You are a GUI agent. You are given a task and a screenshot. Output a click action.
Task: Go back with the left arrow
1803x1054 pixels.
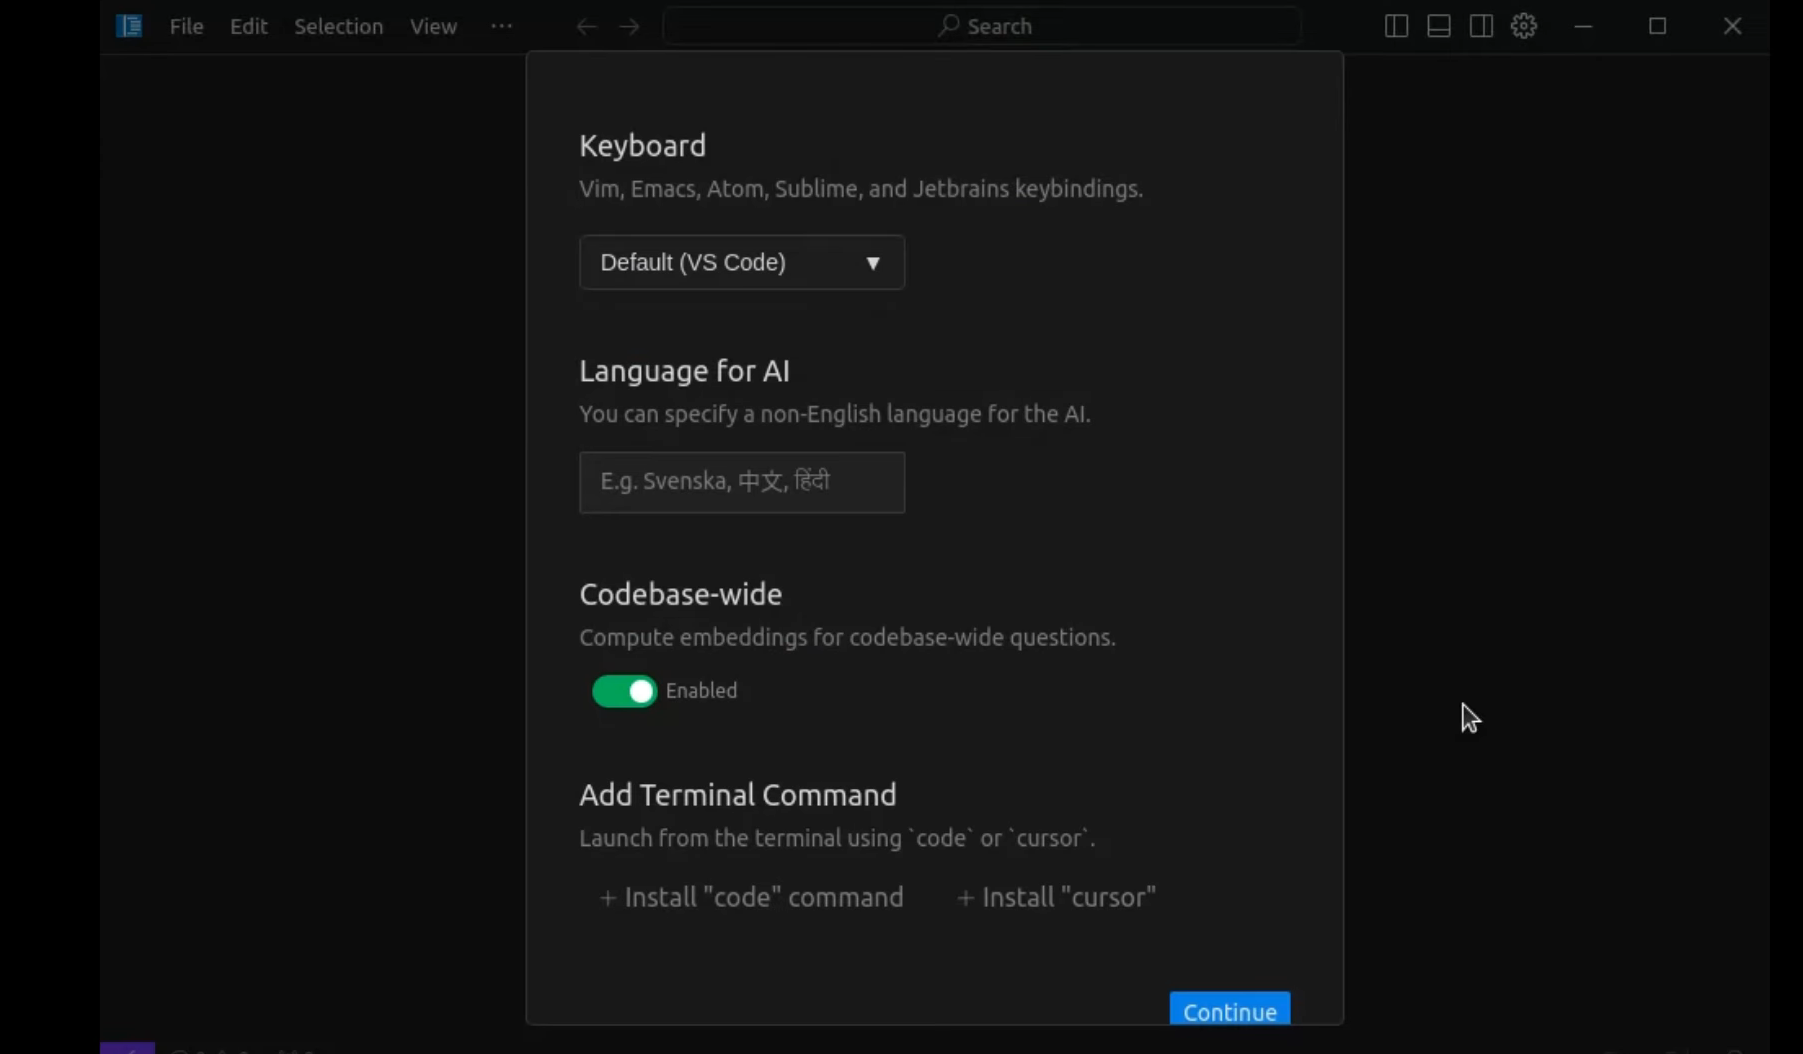tap(586, 27)
